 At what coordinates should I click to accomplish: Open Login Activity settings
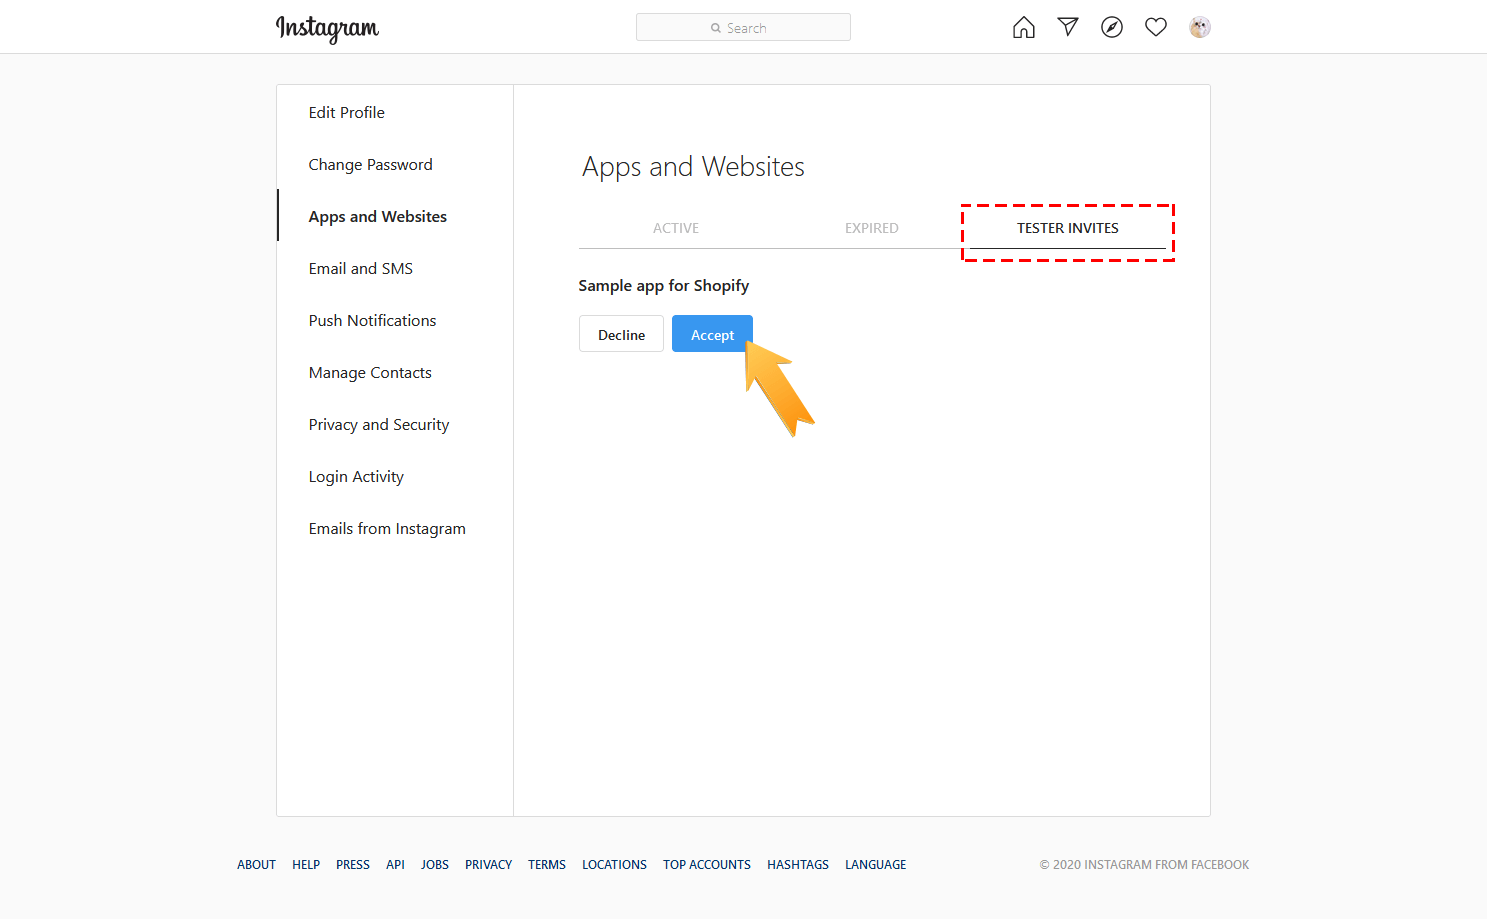pyautogui.click(x=356, y=477)
